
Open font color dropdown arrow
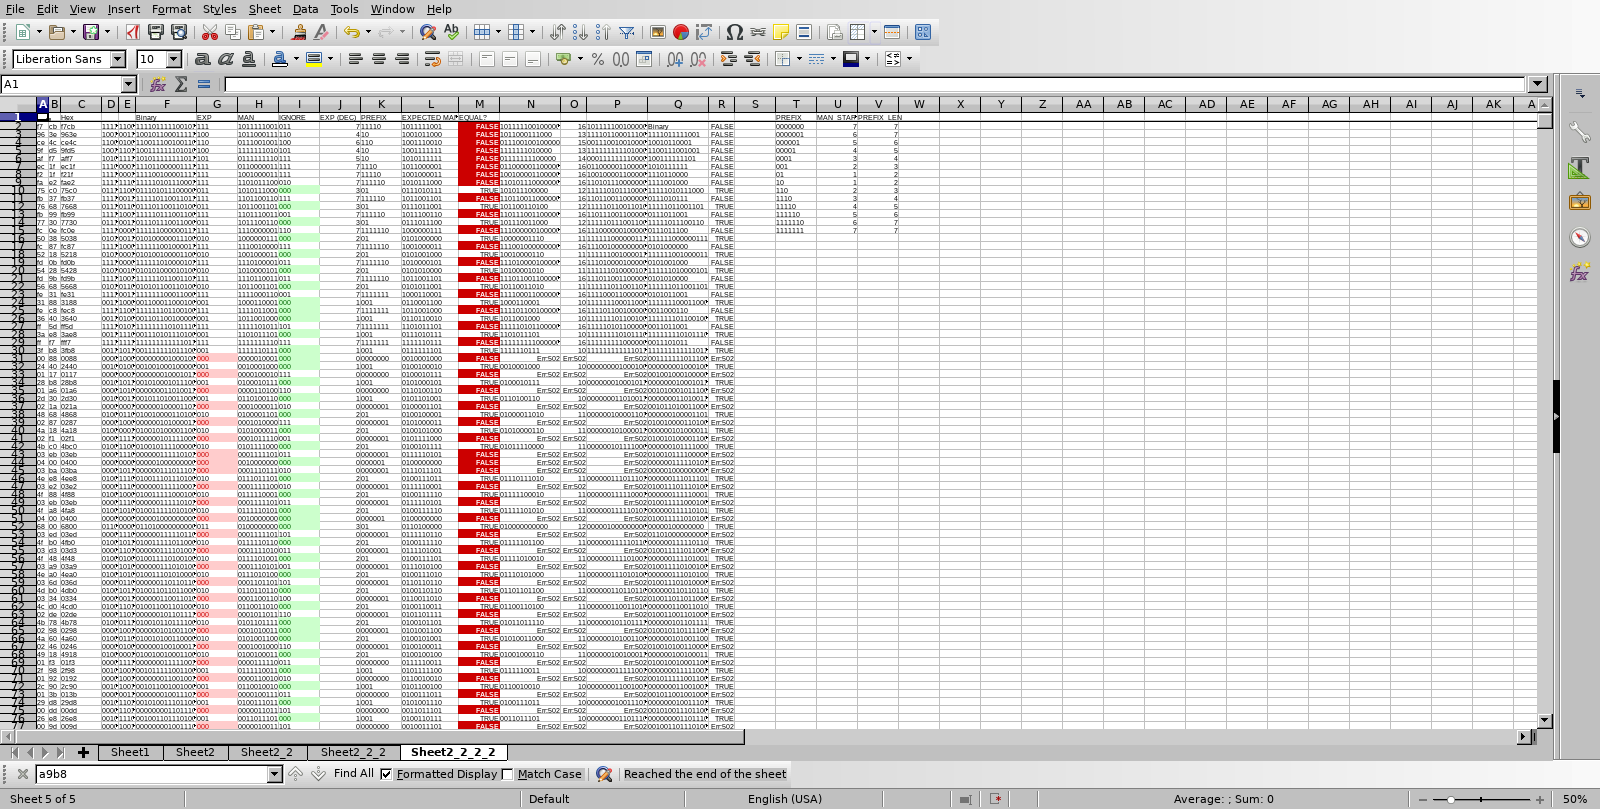click(x=296, y=59)
